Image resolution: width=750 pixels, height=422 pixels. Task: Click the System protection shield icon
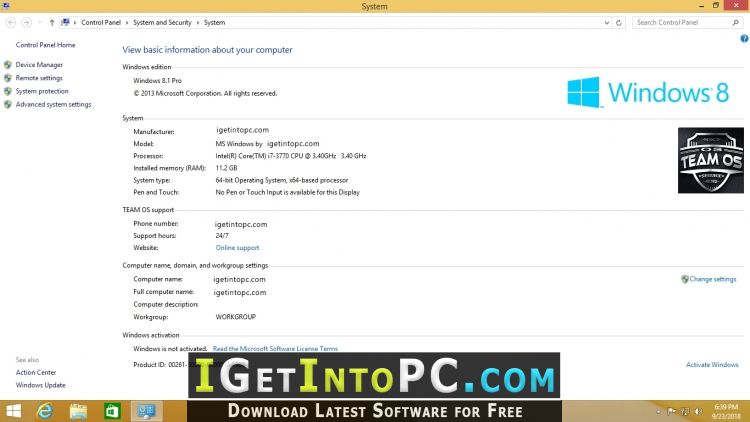8,91
